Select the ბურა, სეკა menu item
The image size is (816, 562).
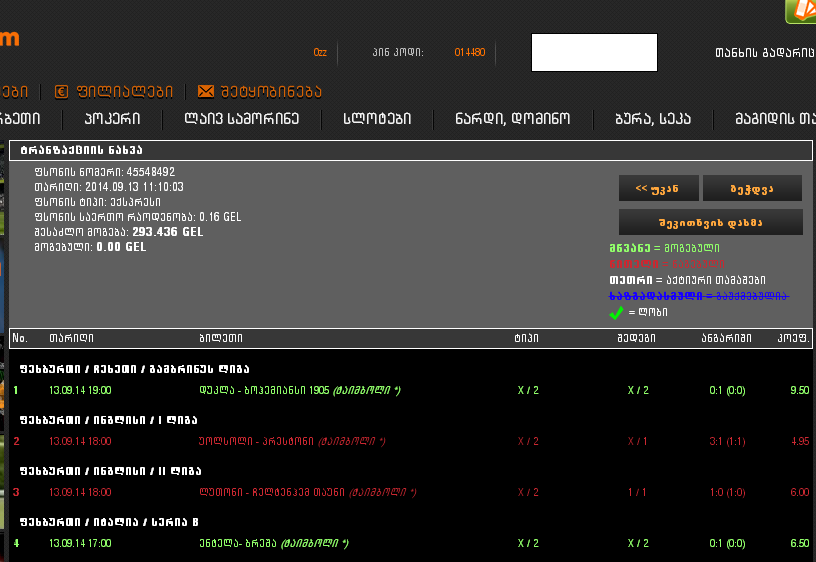pyautogui.click(x=653, y=119)
